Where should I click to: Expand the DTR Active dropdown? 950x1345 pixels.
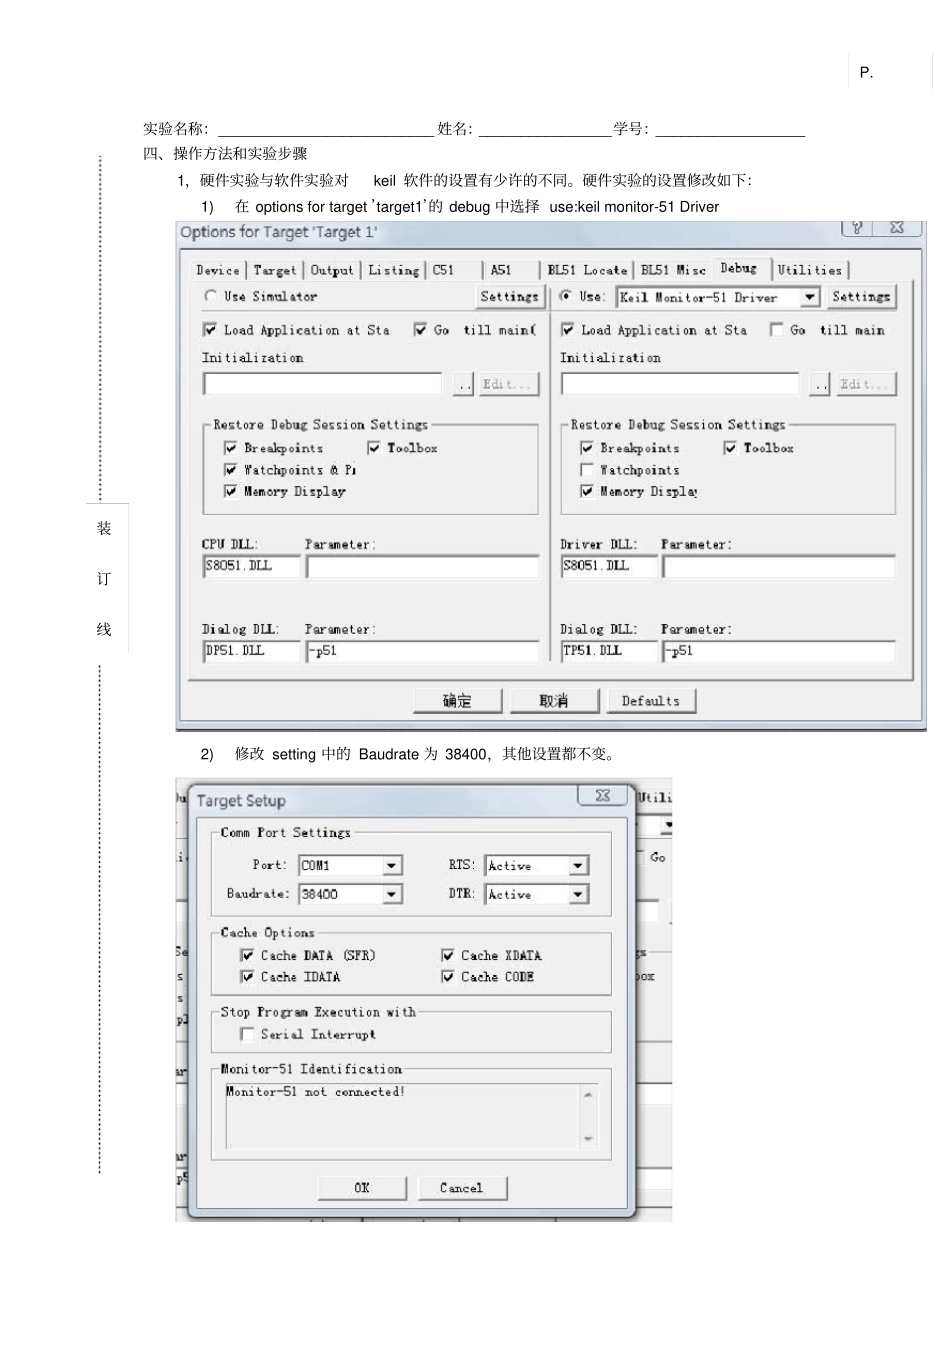pyautogui.click(x=578, y=894)
